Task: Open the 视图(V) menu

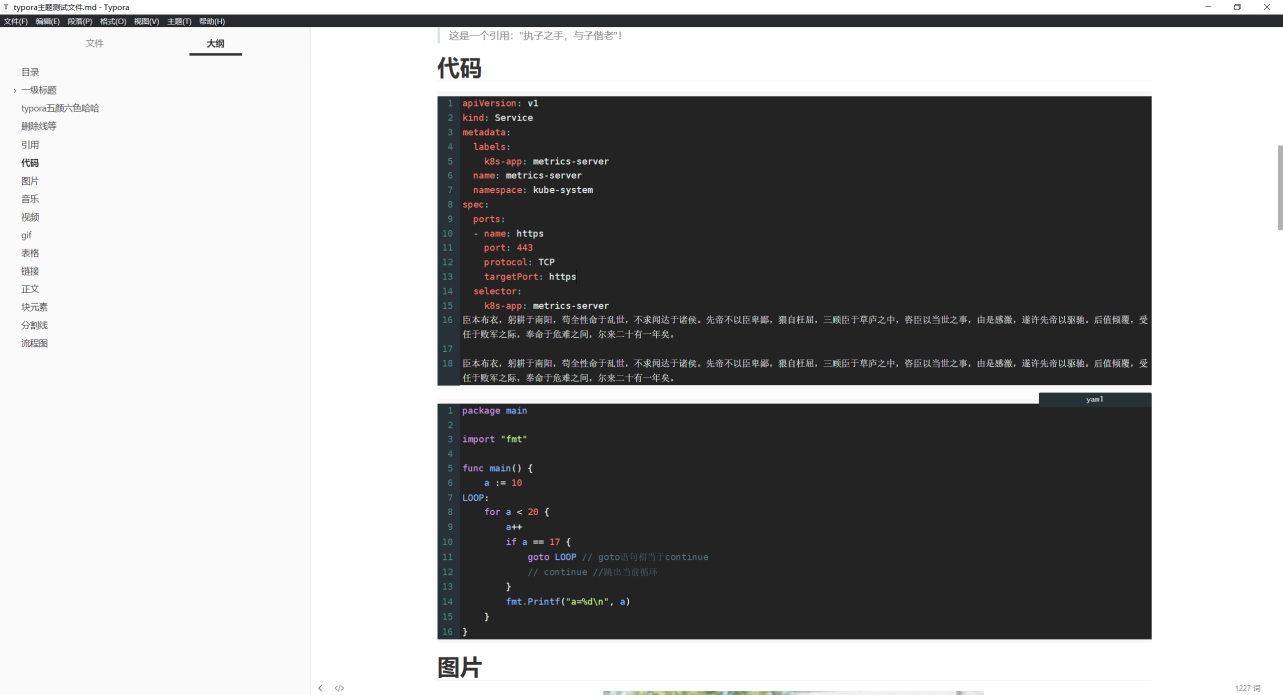Action: click(x=146, y=21)
